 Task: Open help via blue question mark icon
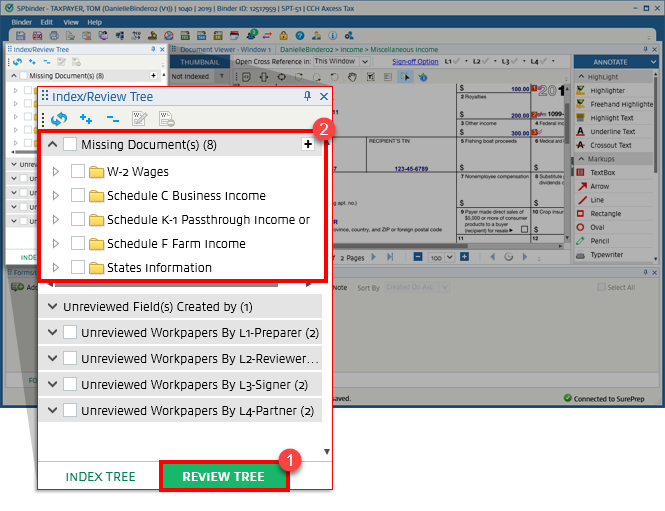pyautogui.click(x=300, y=36)
